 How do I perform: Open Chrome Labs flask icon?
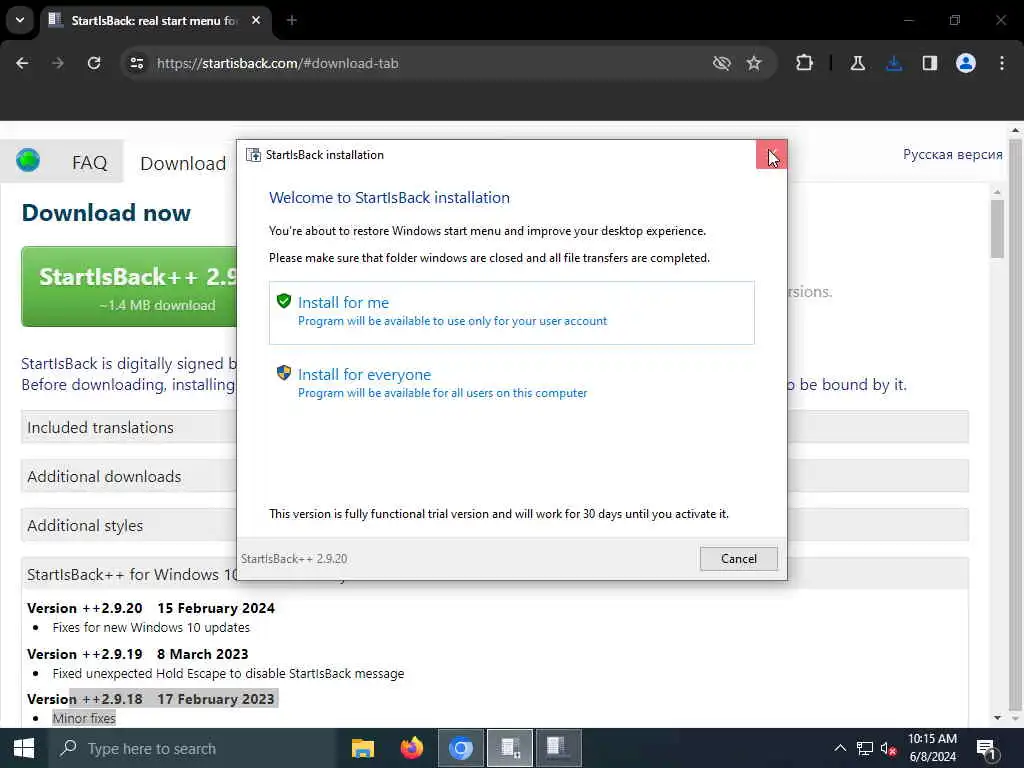(857, 63)
